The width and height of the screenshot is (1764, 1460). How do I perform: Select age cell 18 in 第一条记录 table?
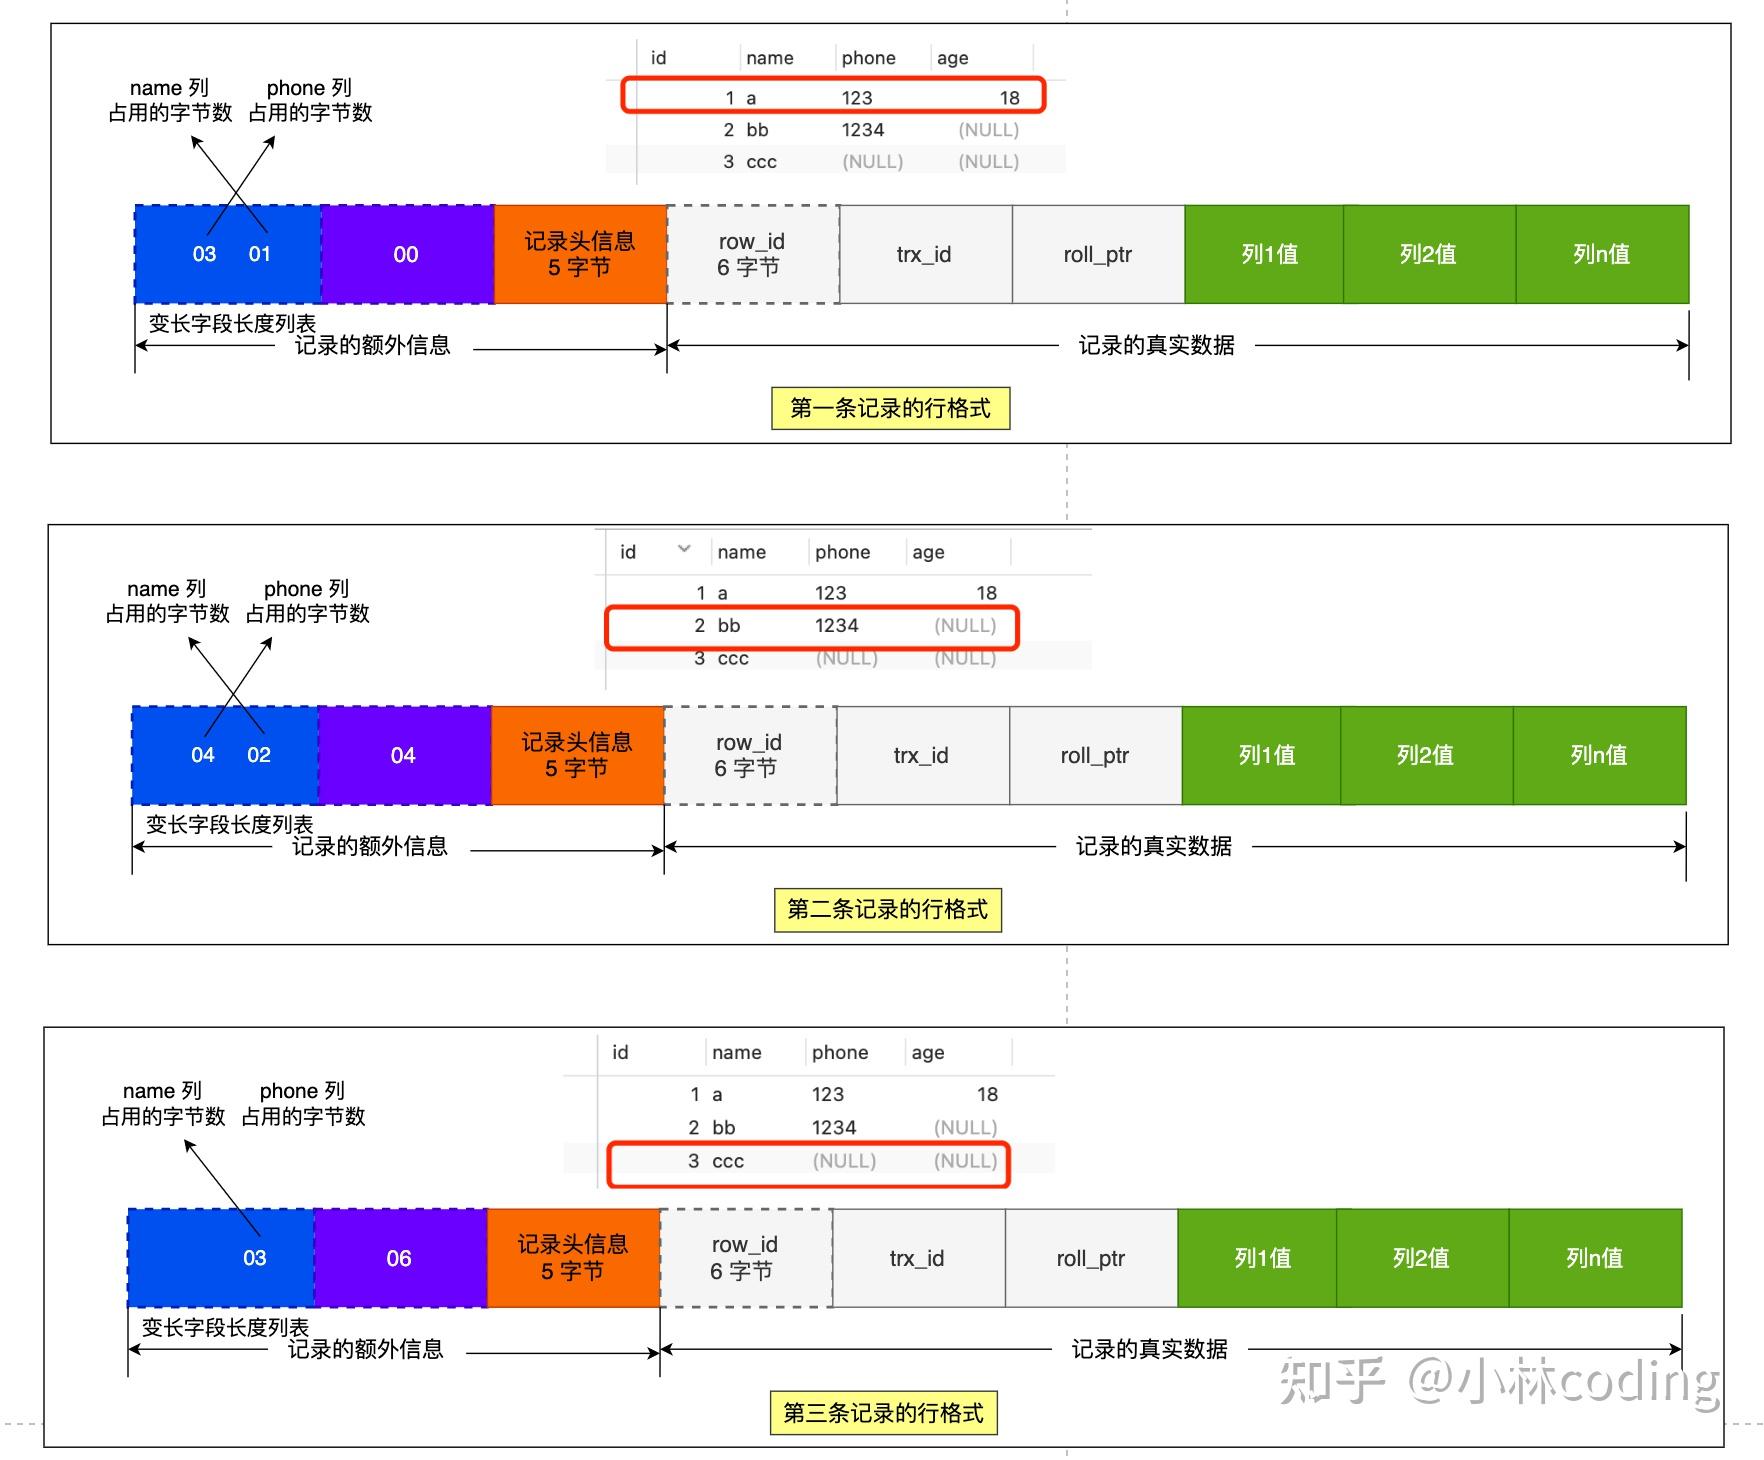coord(1010,98)
